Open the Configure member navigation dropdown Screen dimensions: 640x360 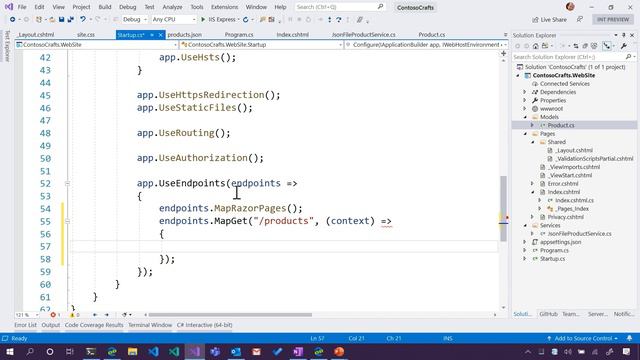pyautogui.click(x=426, y=44)
